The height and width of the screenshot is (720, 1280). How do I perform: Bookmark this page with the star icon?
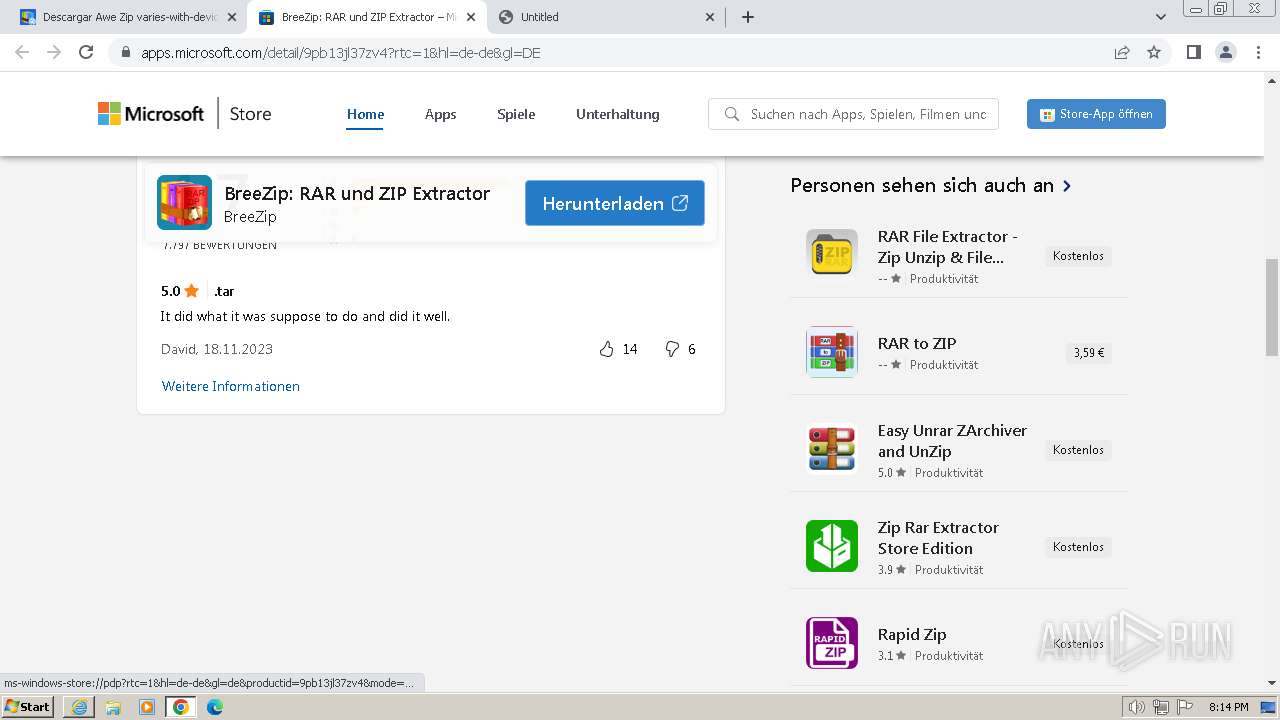[1154, 52]
